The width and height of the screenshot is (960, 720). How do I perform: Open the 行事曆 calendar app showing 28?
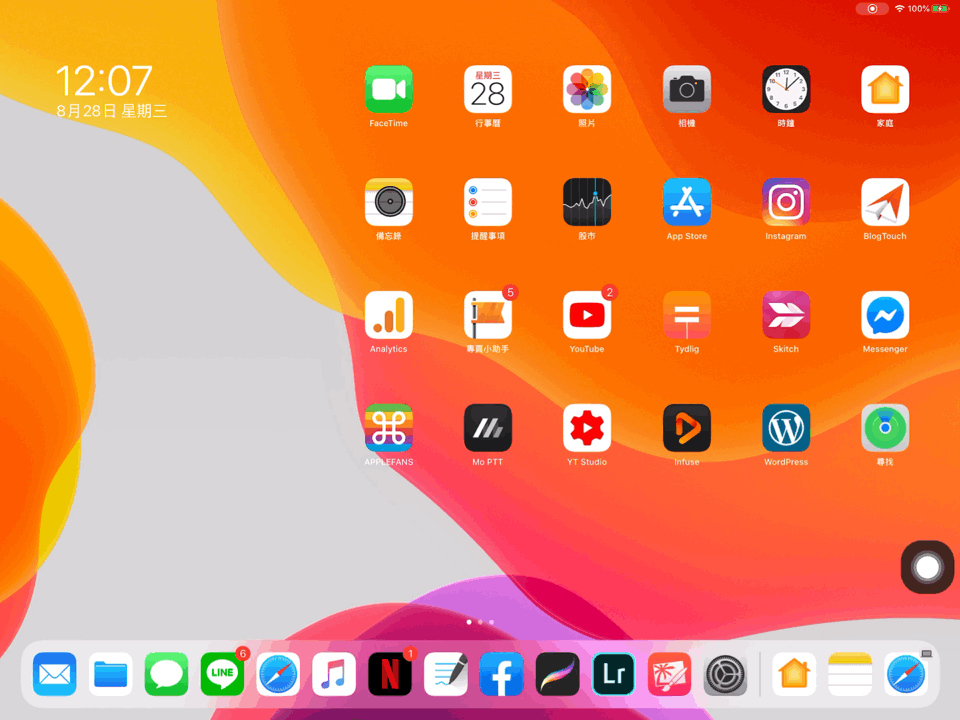(x=487, y=89)
